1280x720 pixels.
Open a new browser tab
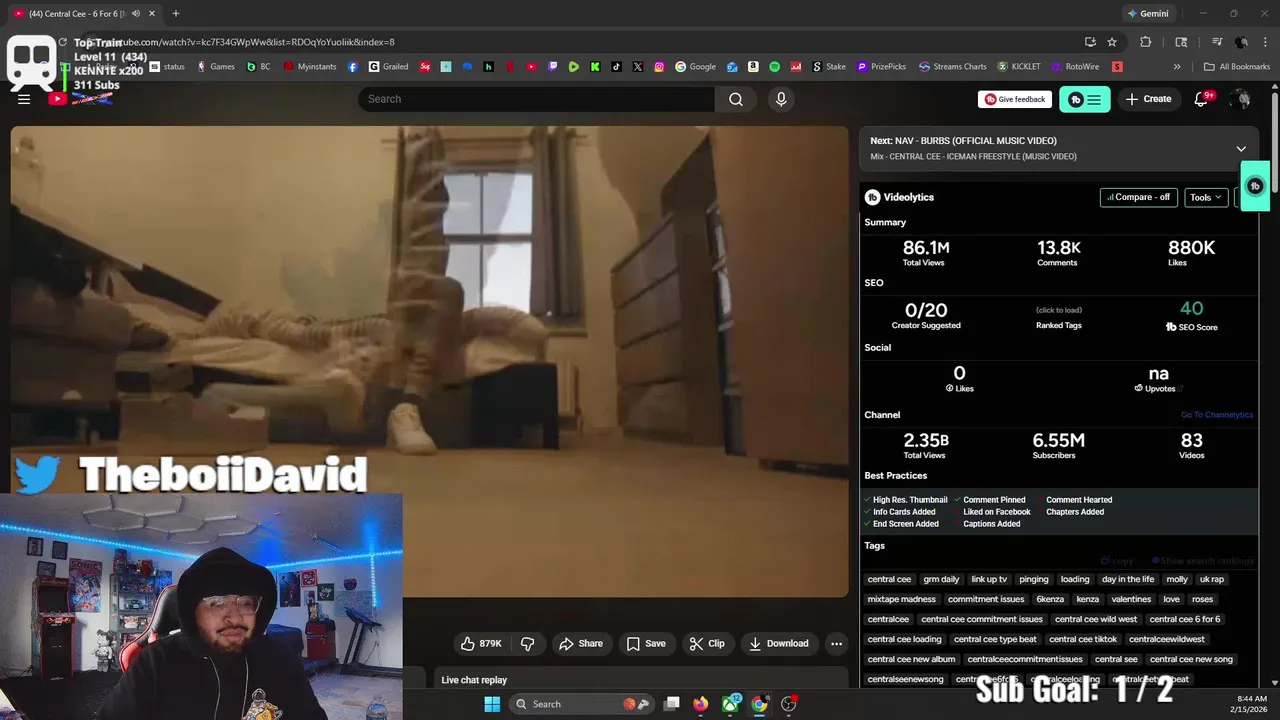click(x=175, y=14)
